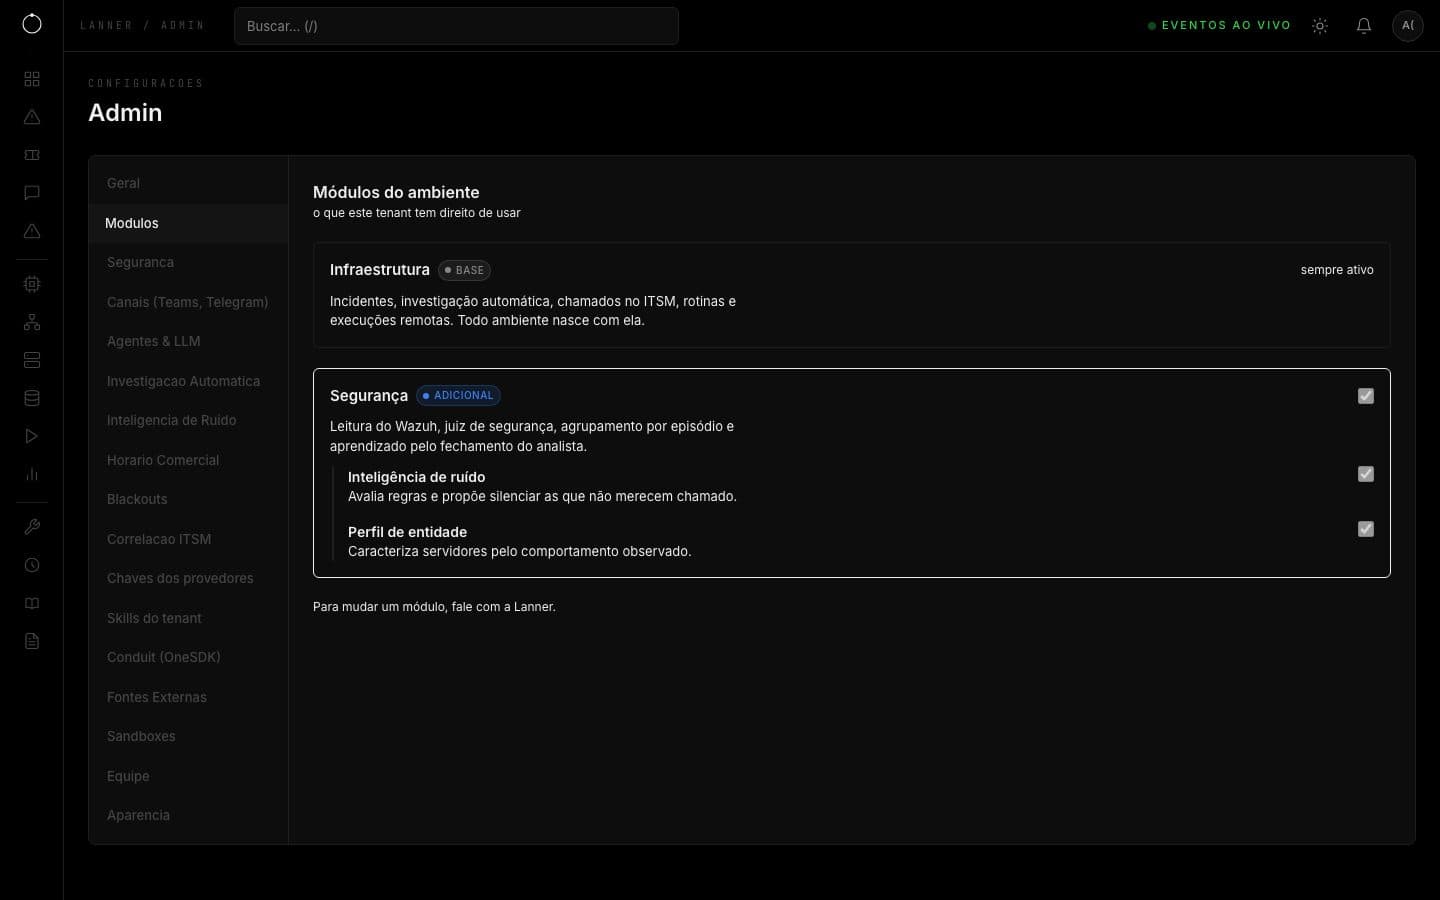Toggle the Inteligência de ruído checkbox
The width and height of the screenshot is (1440, 900).
(1366, 474)
